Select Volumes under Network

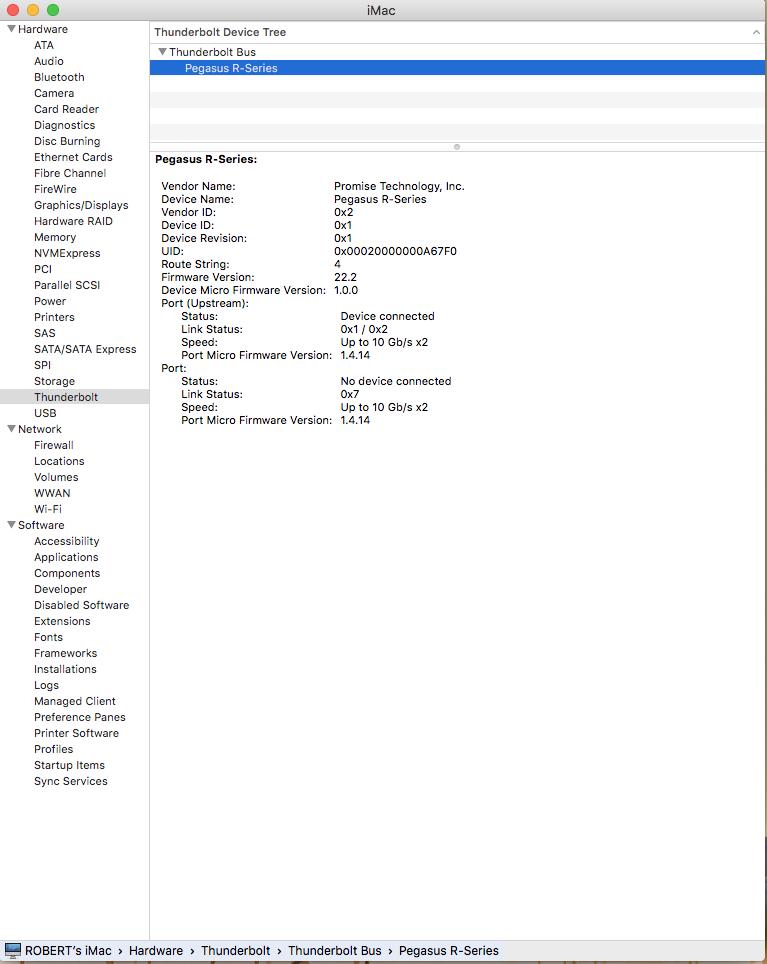(56, 477)
